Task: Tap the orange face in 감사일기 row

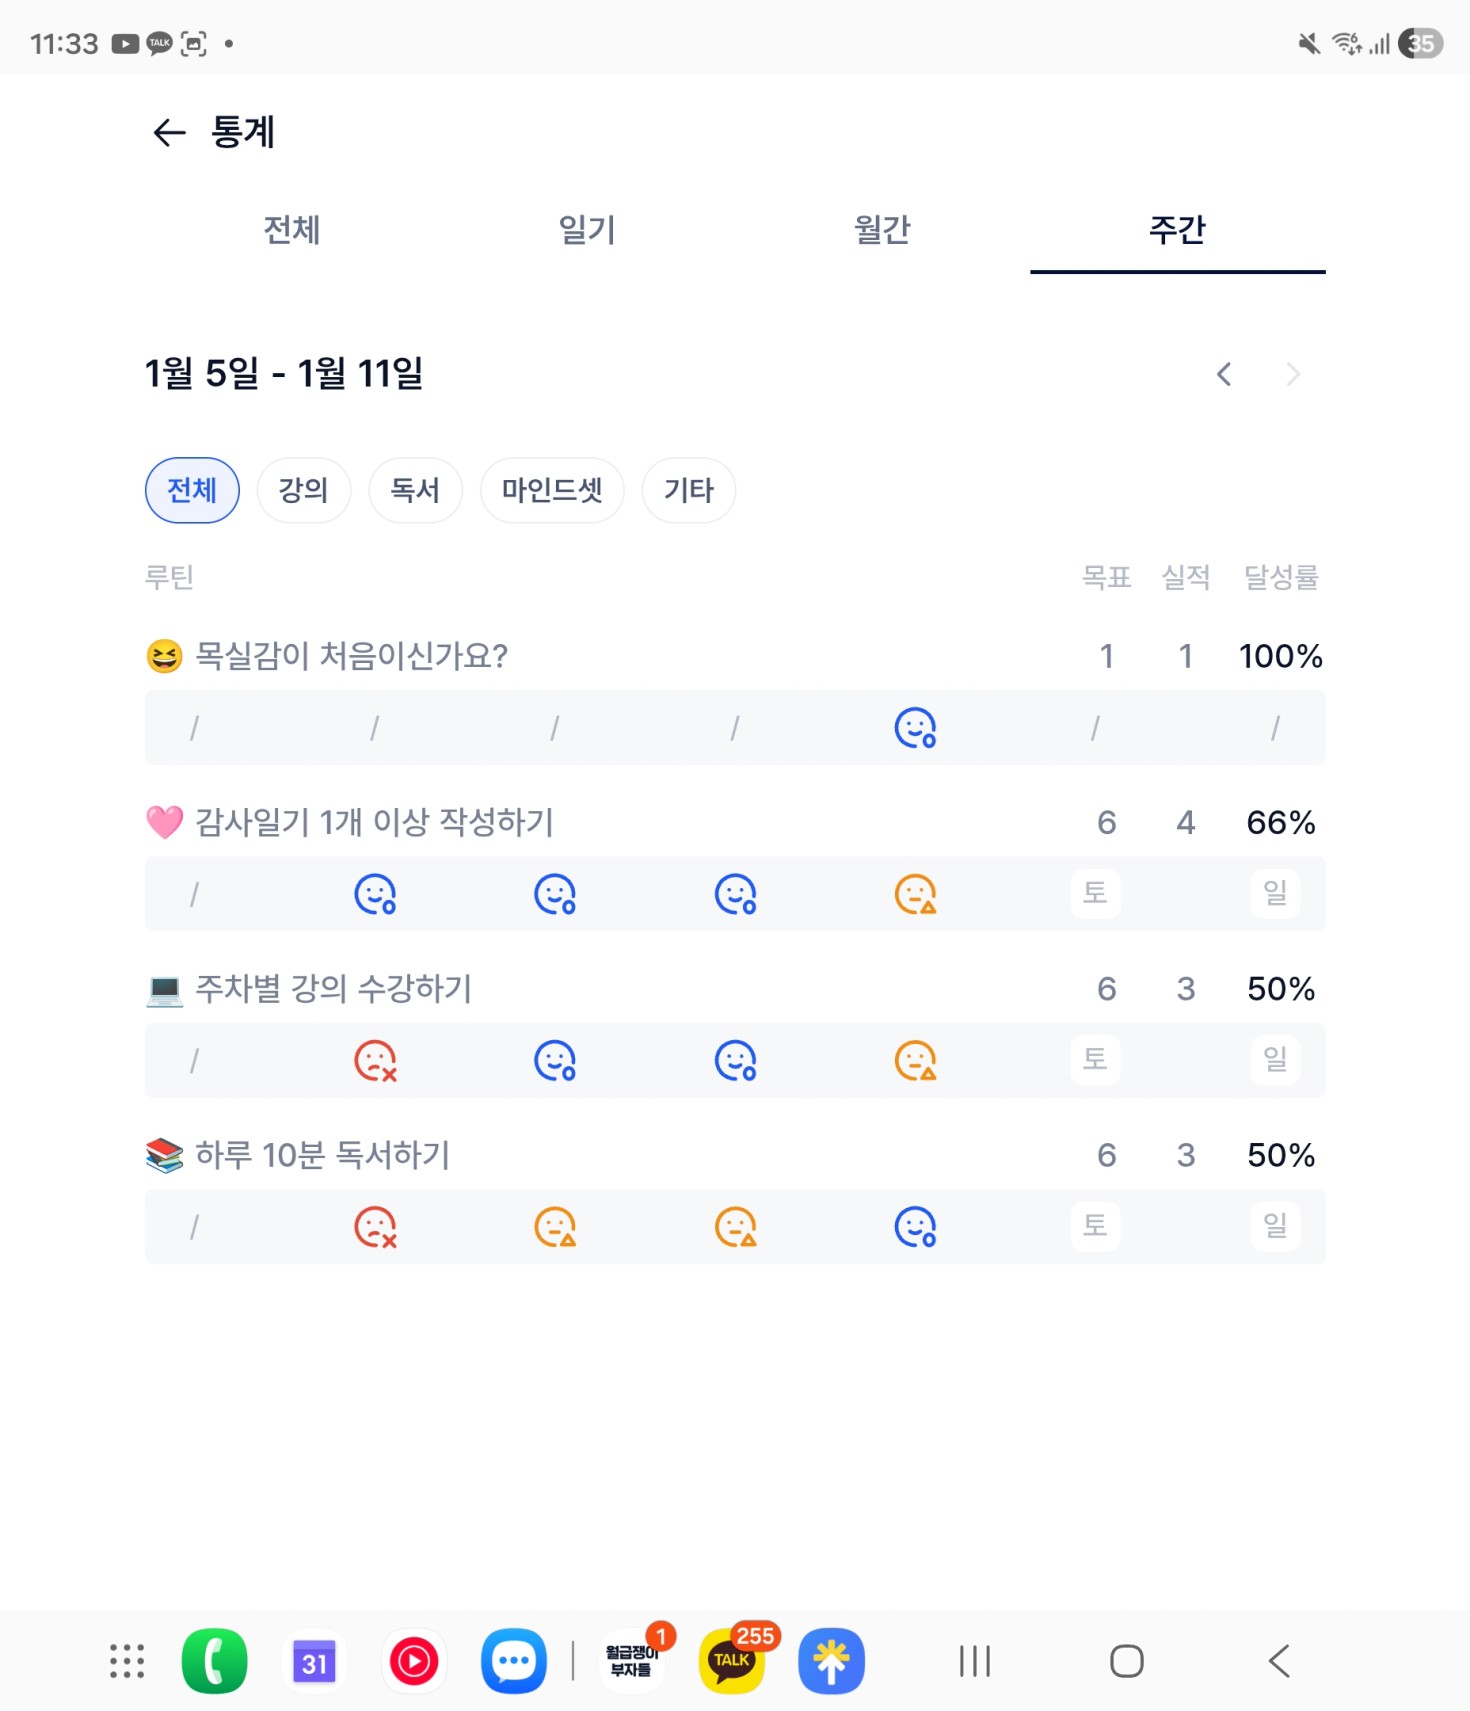Action: coord(914,894)
